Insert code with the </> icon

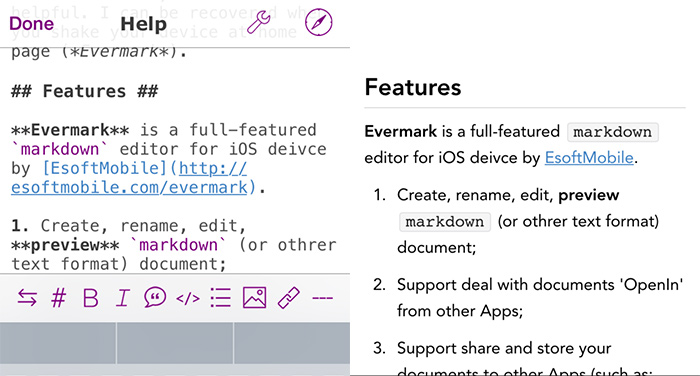coord(188,298)
